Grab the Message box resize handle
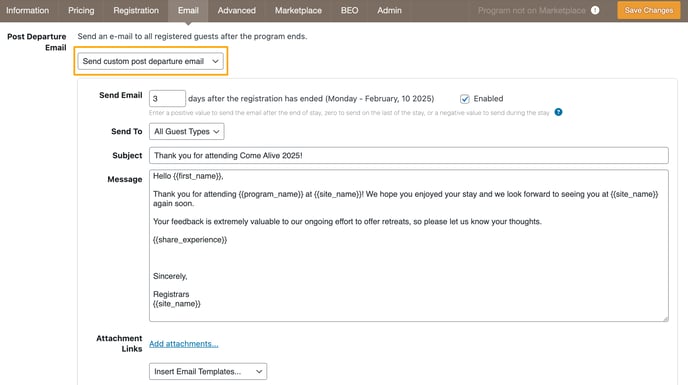This screenshot has height=385, width=688. [x=665, y=318]
